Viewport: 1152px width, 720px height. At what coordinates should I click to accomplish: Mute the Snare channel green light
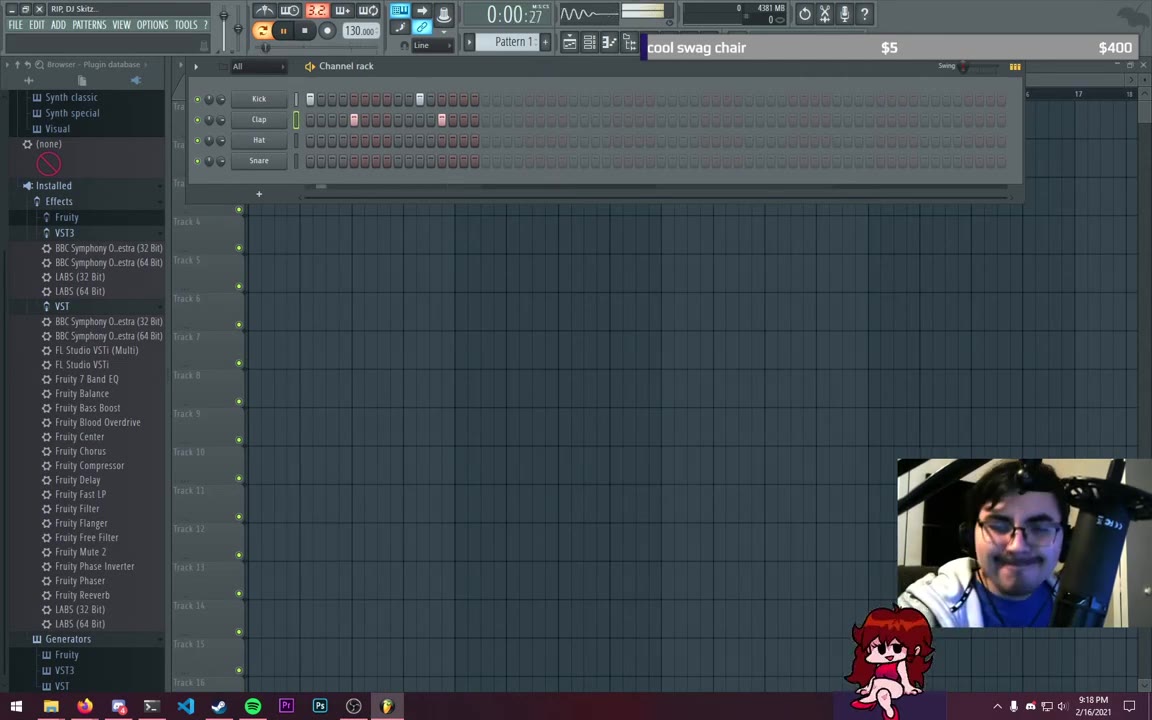coord(197,161)
